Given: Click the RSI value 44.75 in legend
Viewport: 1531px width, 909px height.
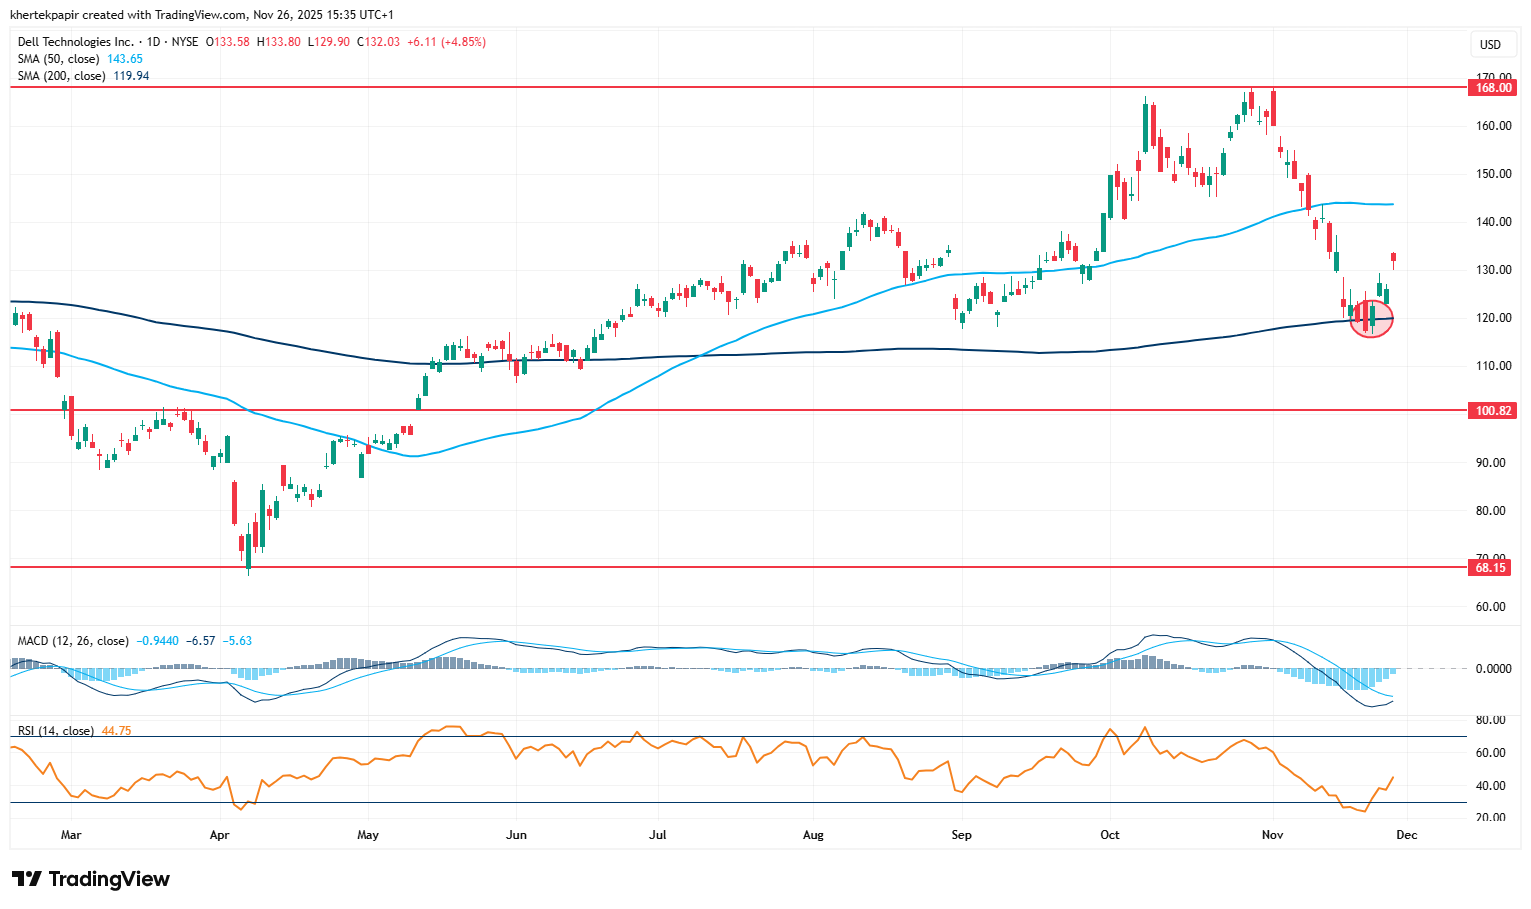Looking at the screenshot, I should (116, 731).
